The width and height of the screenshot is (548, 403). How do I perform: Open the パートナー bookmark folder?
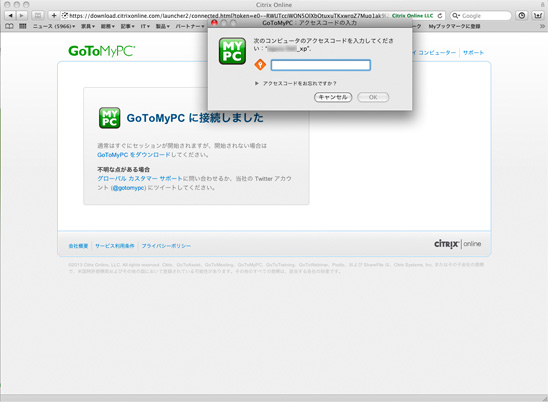point(190,26)
